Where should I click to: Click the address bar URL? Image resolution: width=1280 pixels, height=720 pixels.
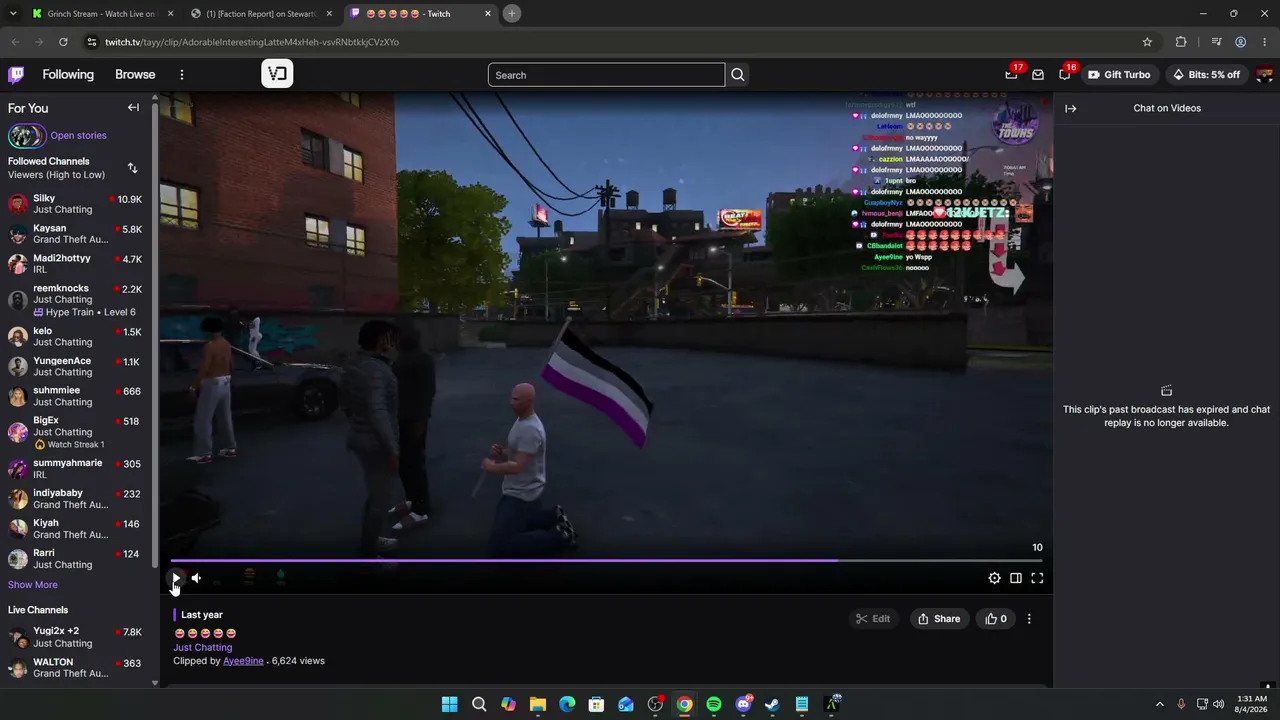[252, 42]
